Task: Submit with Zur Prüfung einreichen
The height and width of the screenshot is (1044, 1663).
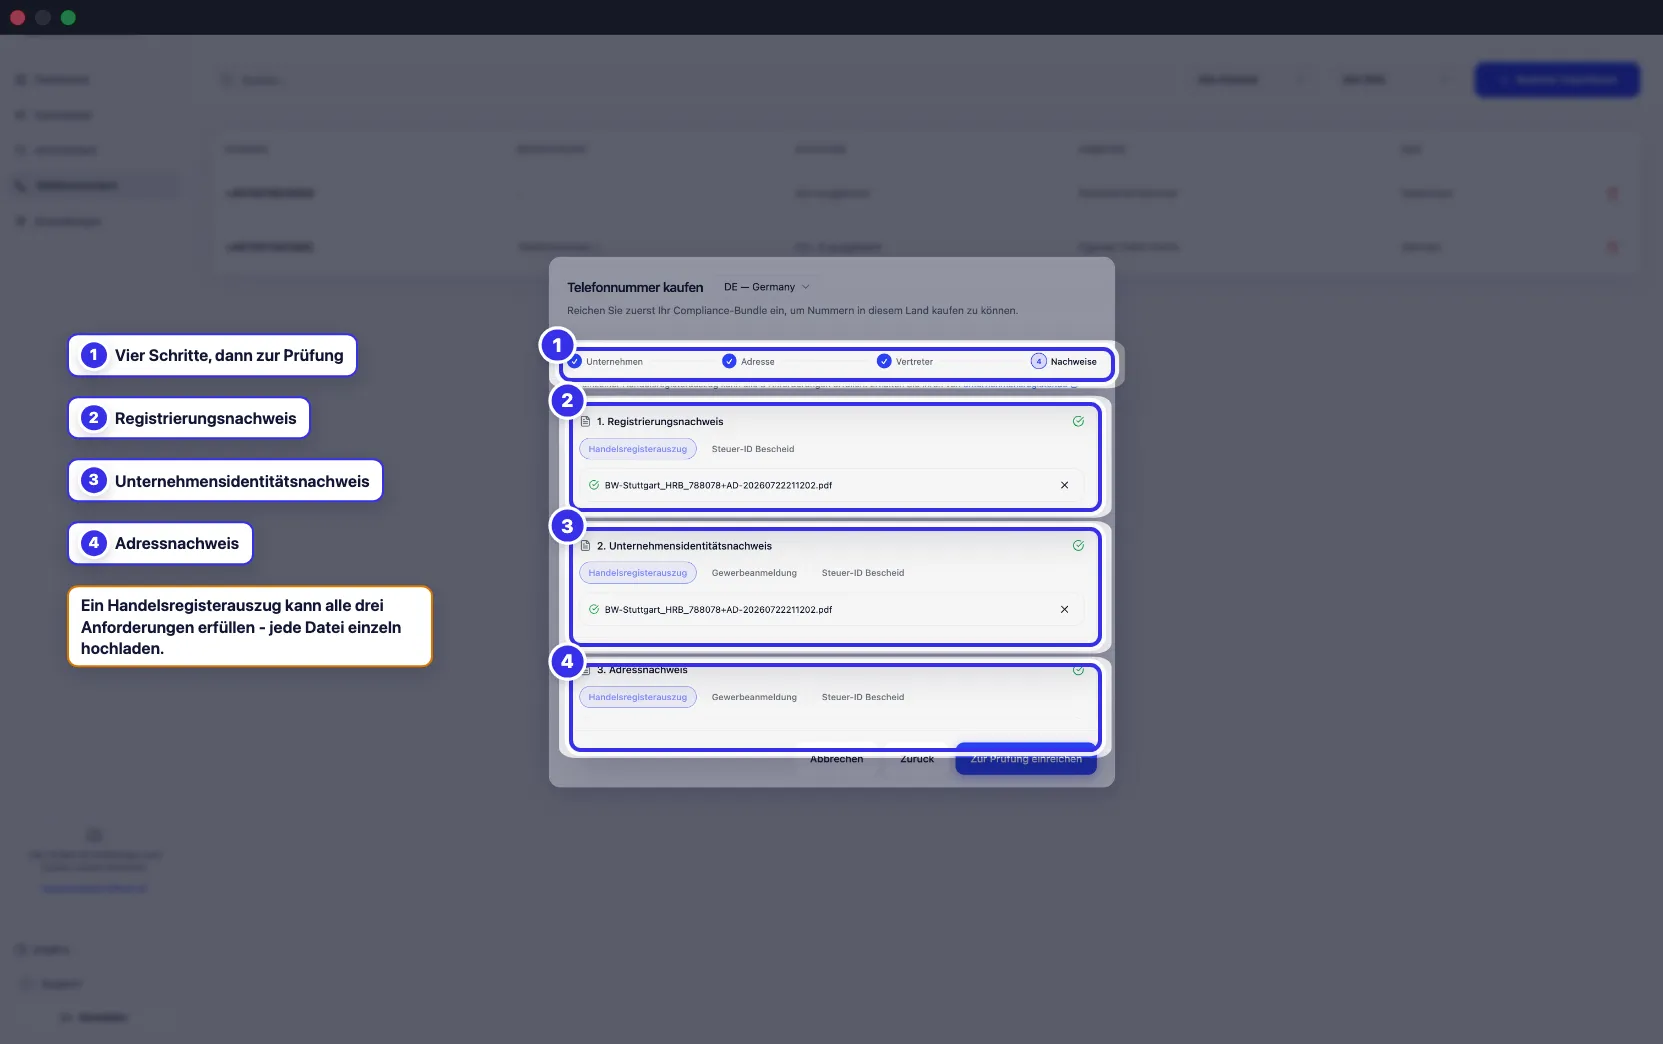Action: point(1026,758)
